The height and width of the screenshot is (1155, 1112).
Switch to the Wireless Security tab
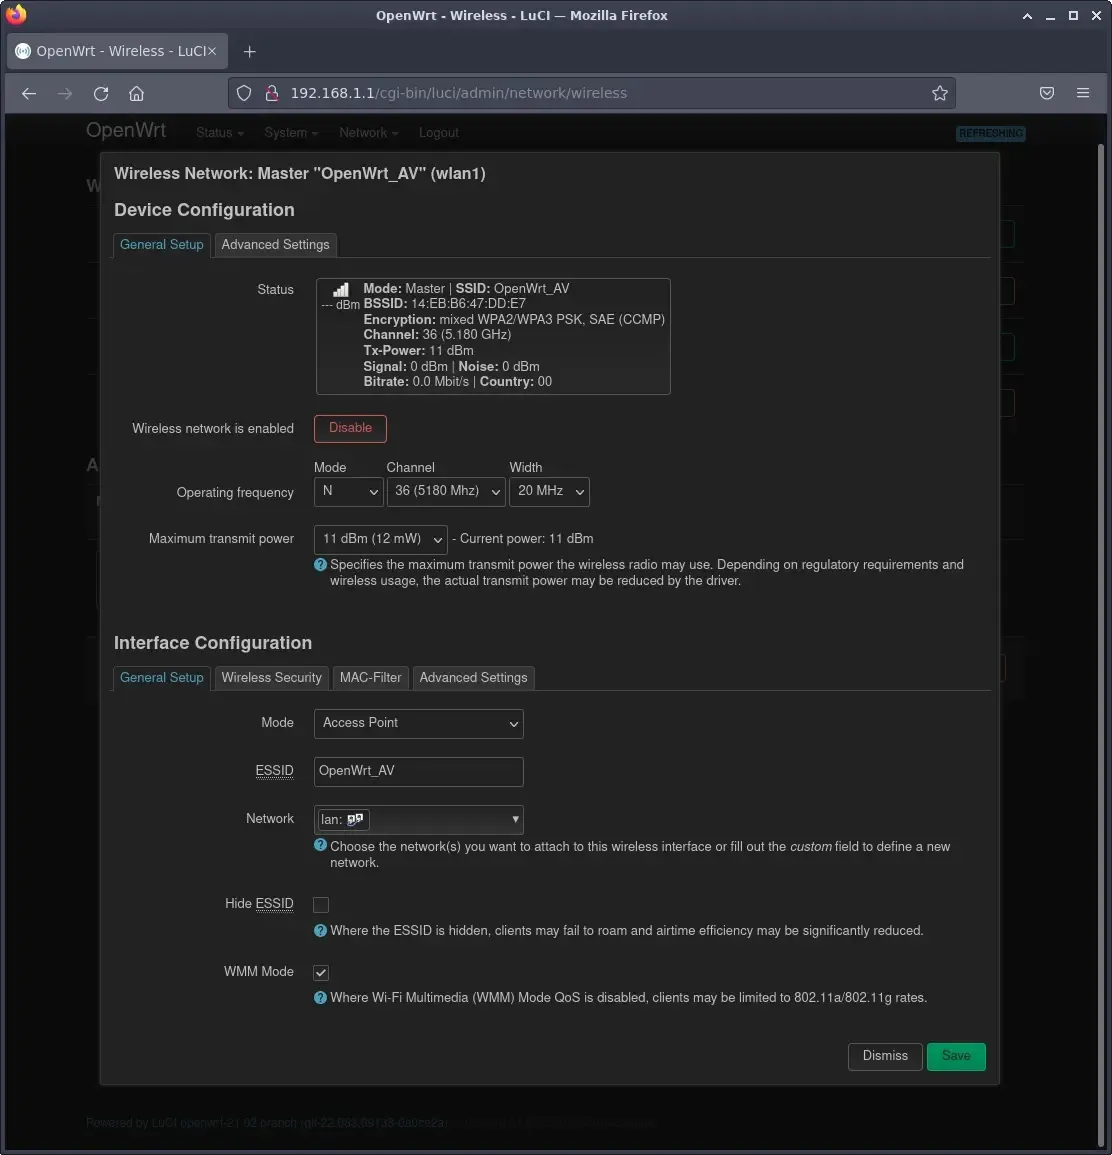coord(271,678)
